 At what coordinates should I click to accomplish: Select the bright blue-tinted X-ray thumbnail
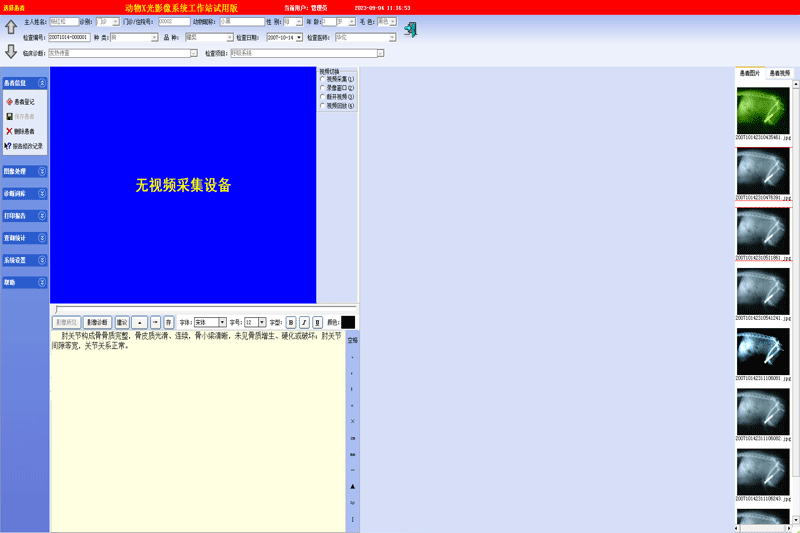coord(763,351)
